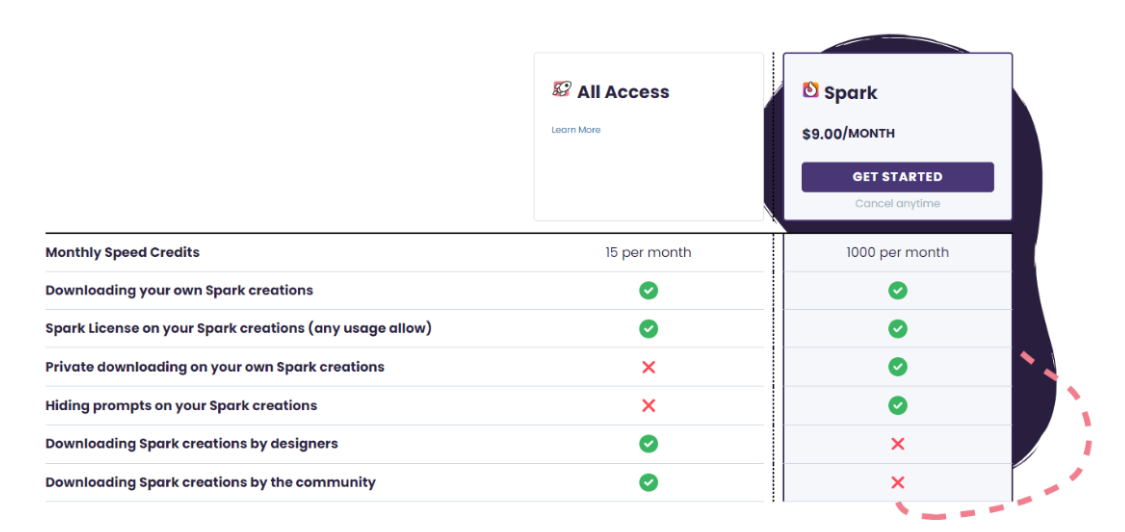Click the Cancel anytime text
This screenshot has height=532, width=1125.
[898, 204]
